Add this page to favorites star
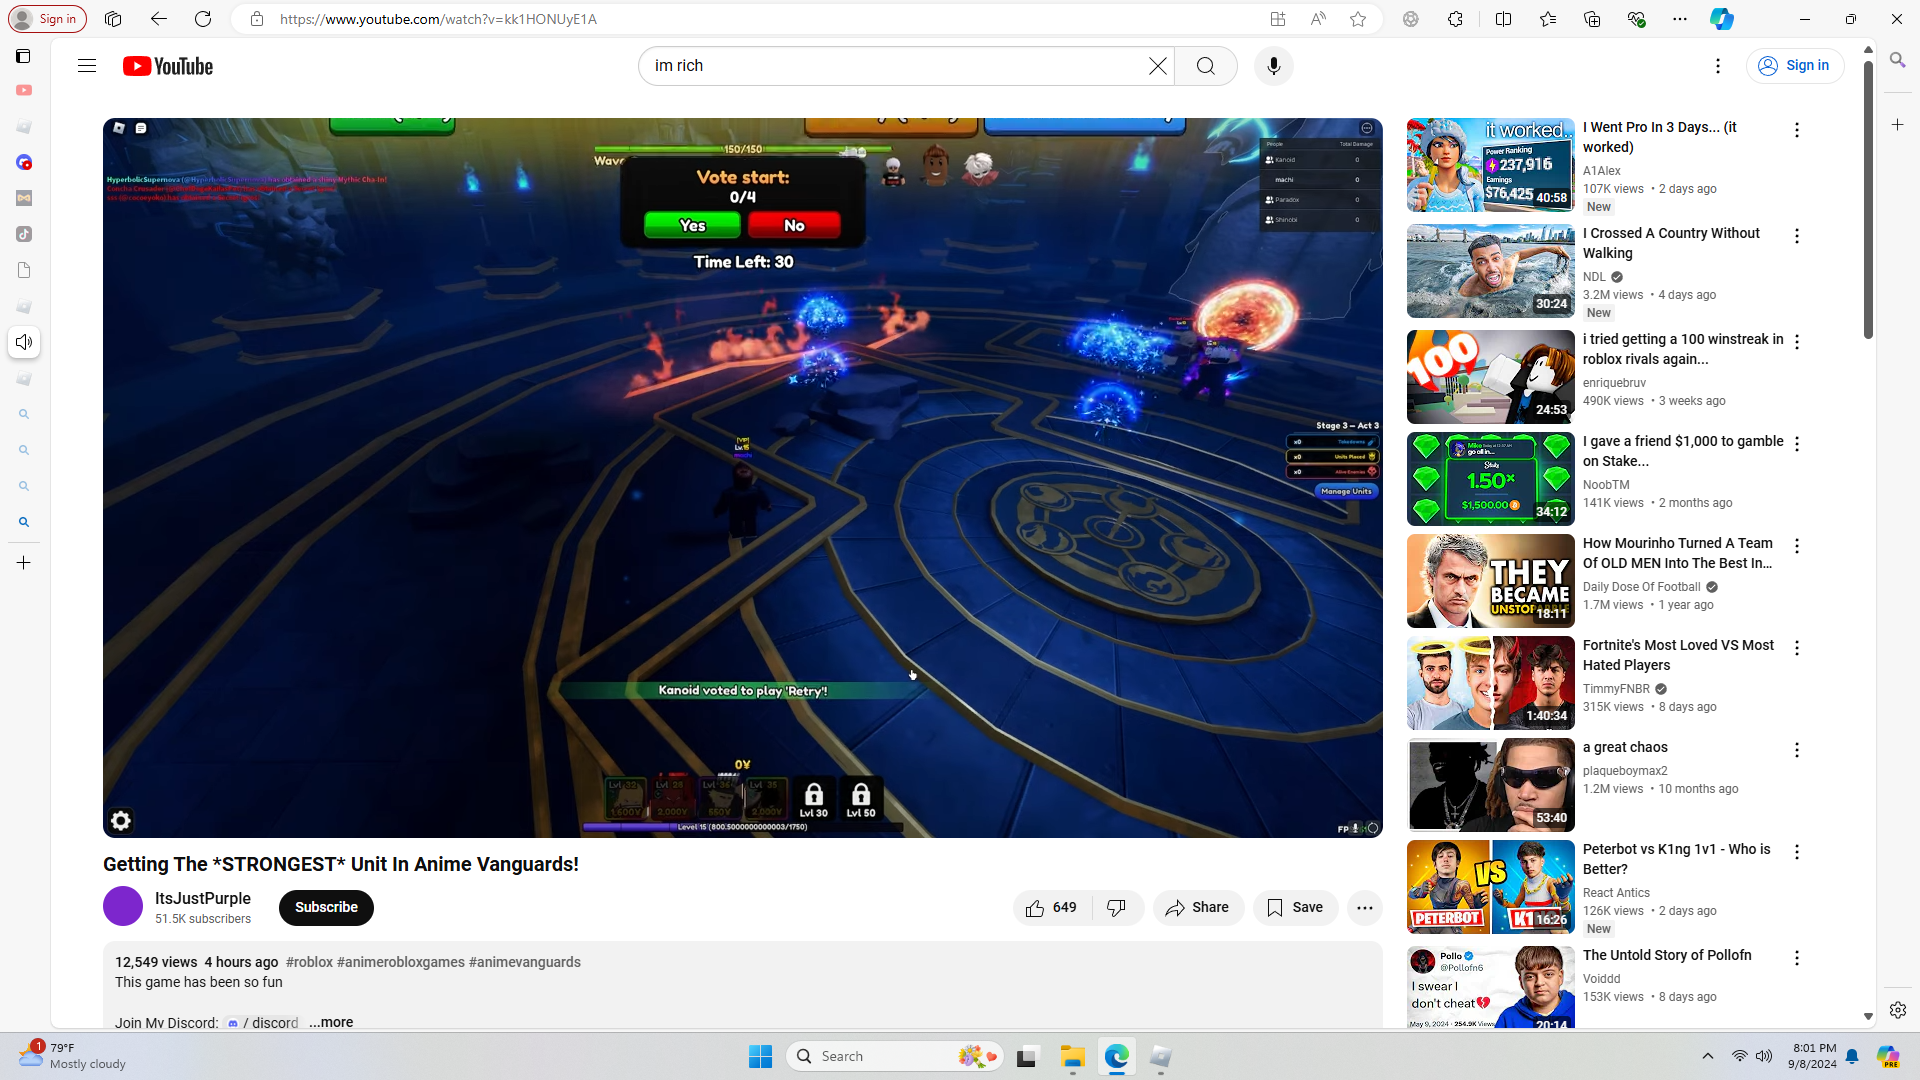Screen dimensions: 1920x1080 tap(1357, 19)
